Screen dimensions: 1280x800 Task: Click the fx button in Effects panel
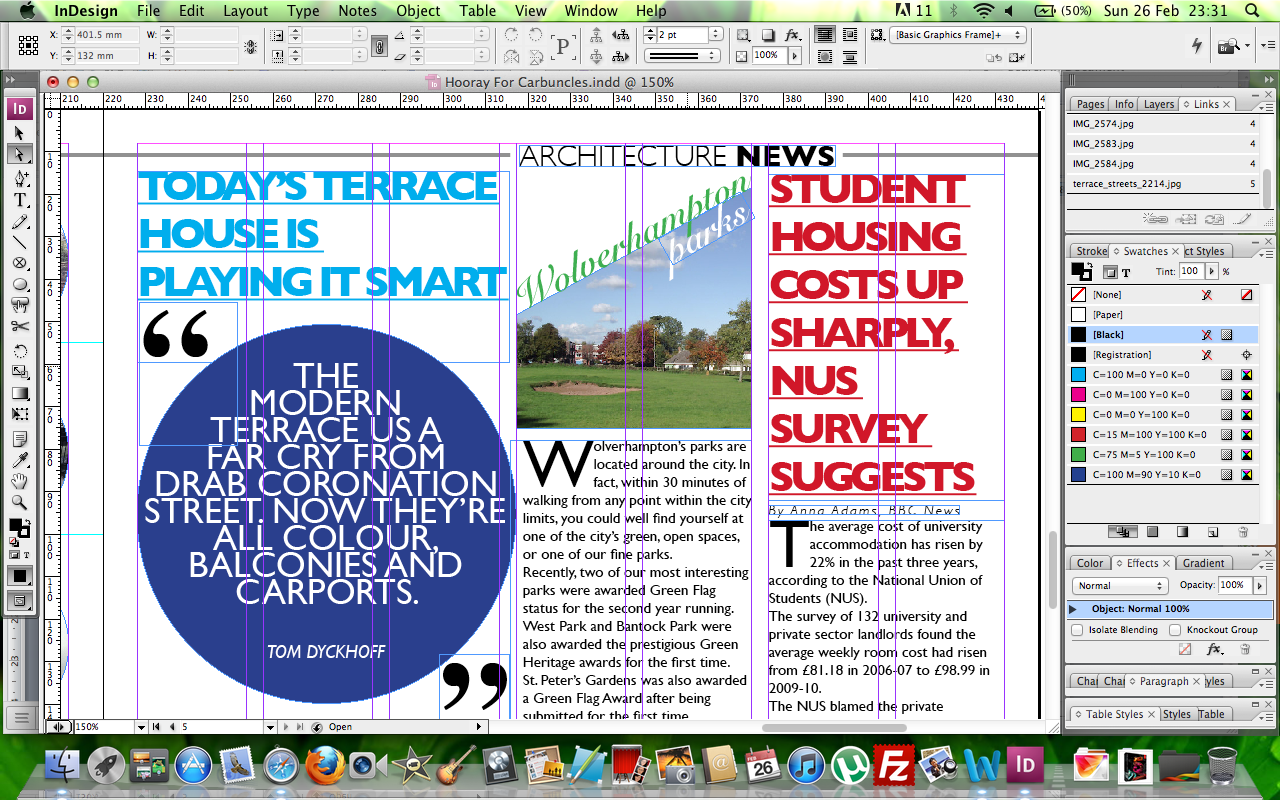(1215, 649)
